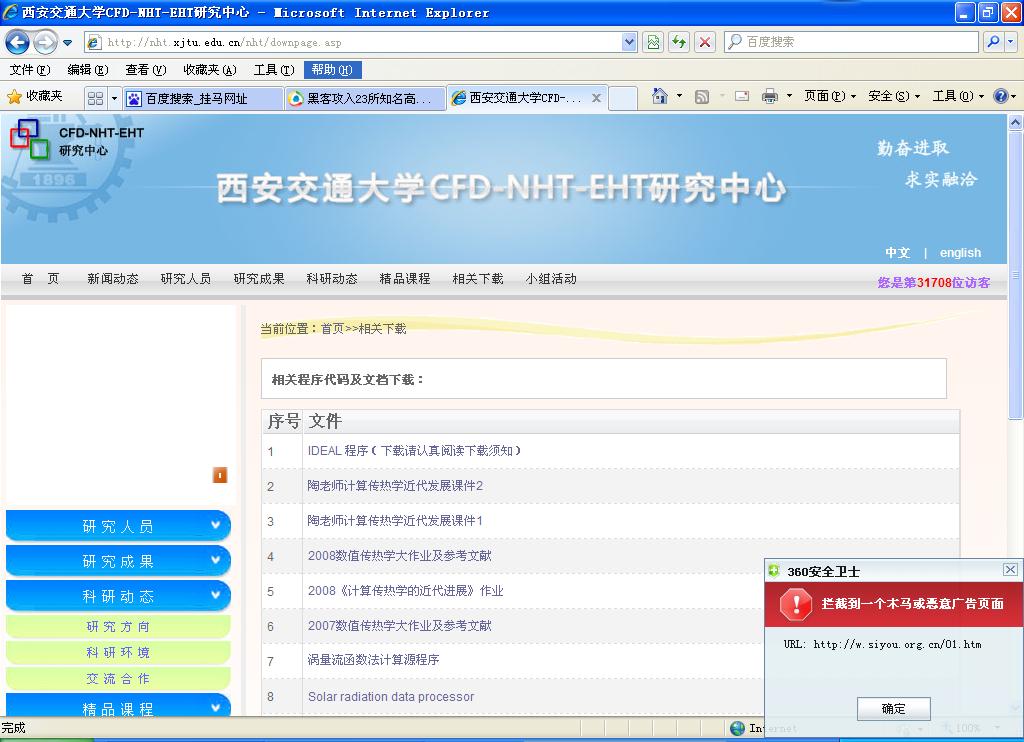Stop loading with the red X icon
This screenshot has width=1024, height=742.
pos(705,42)
